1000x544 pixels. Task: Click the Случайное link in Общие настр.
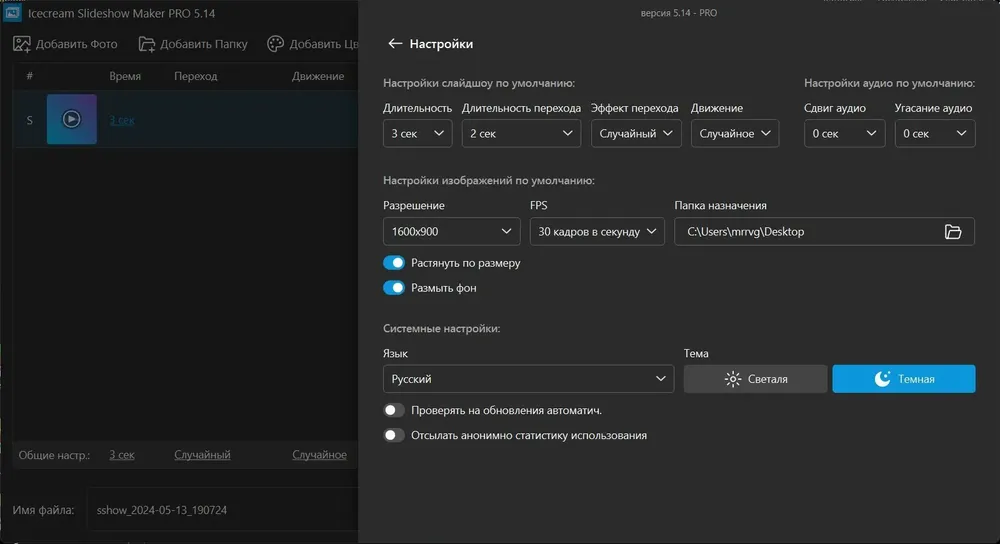[320, 455]
